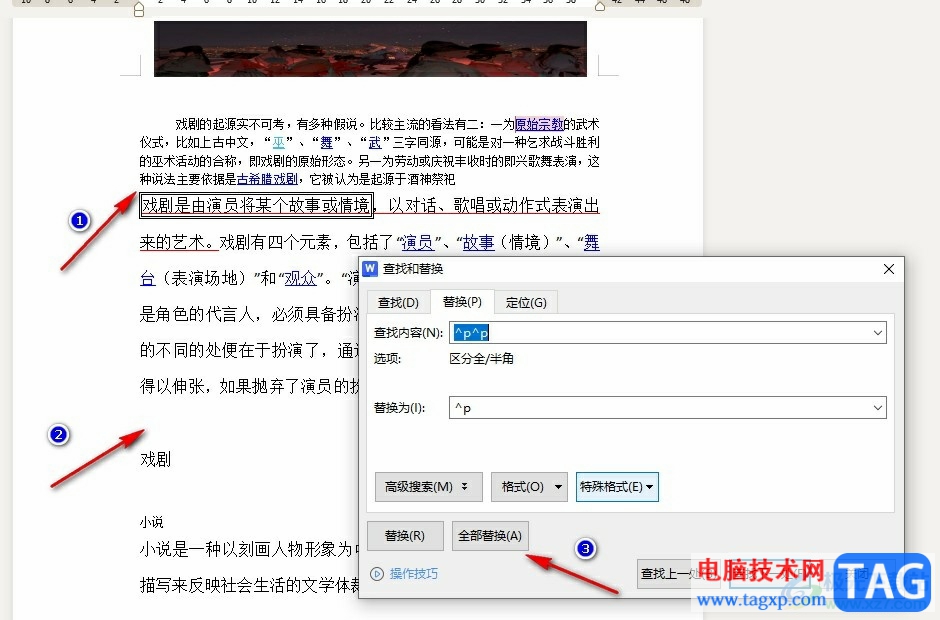Switch to the 查找(D) tab
Viewport: 940px width, 620px height.
click(x=398, y=302)
